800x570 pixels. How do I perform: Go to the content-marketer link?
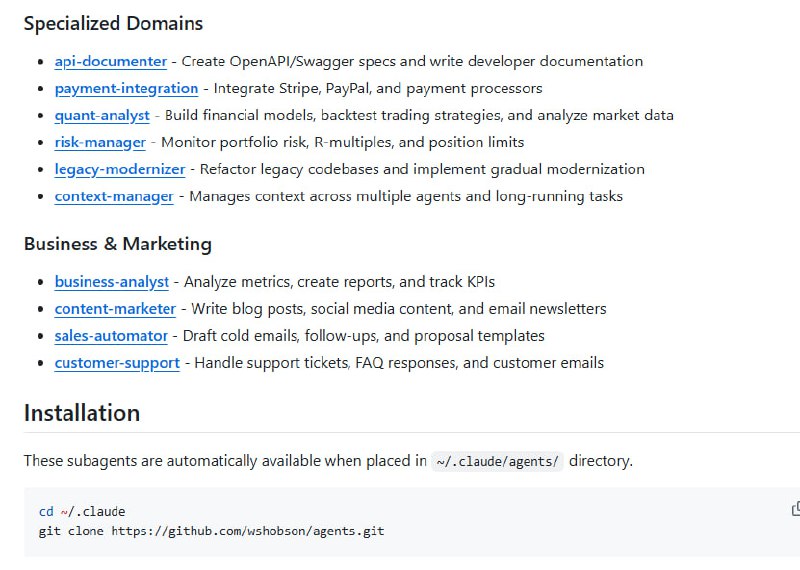[115, 309]
